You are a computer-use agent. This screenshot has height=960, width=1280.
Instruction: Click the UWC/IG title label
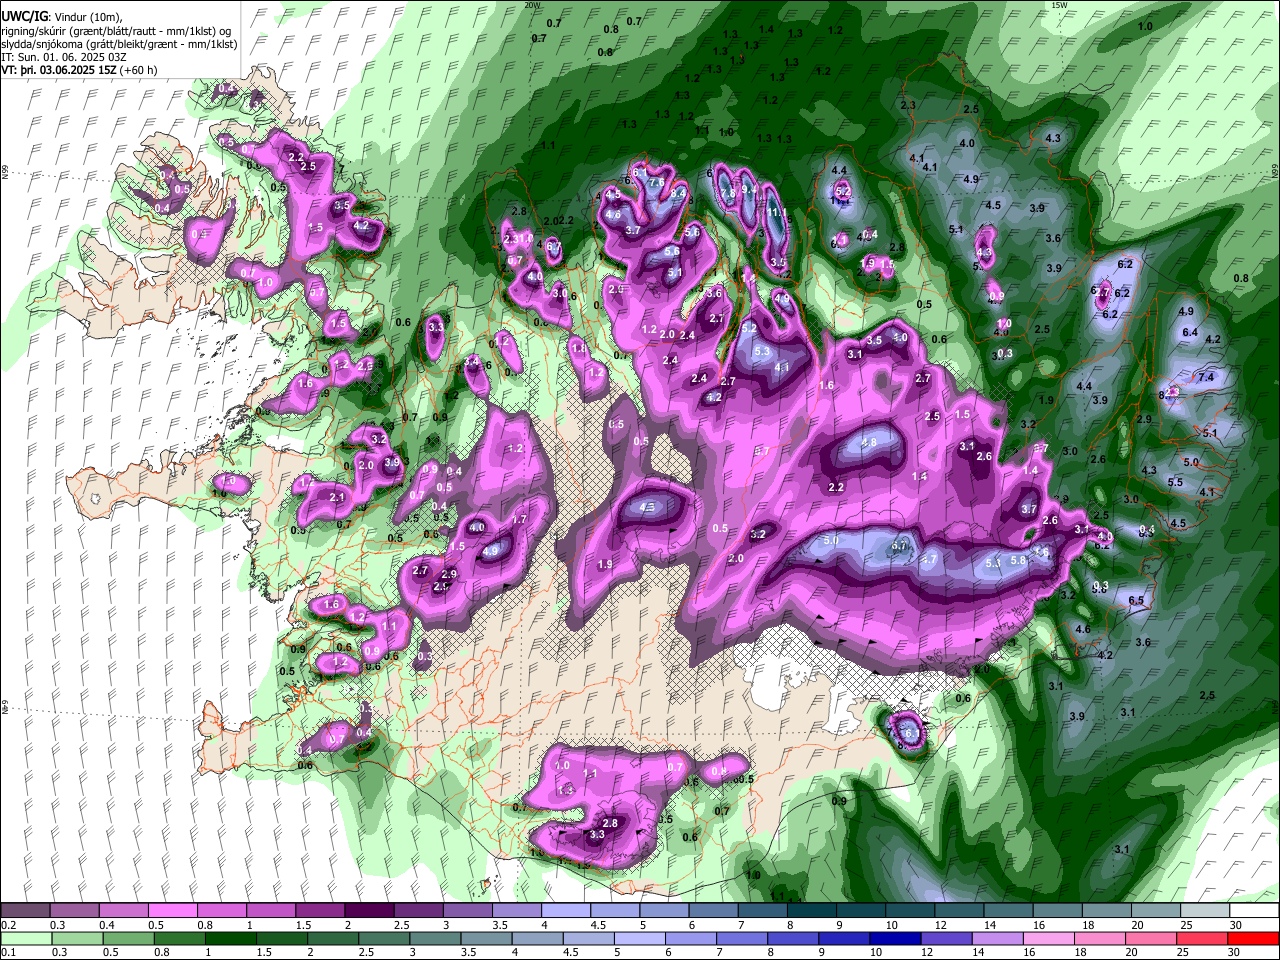click(24, 16)
